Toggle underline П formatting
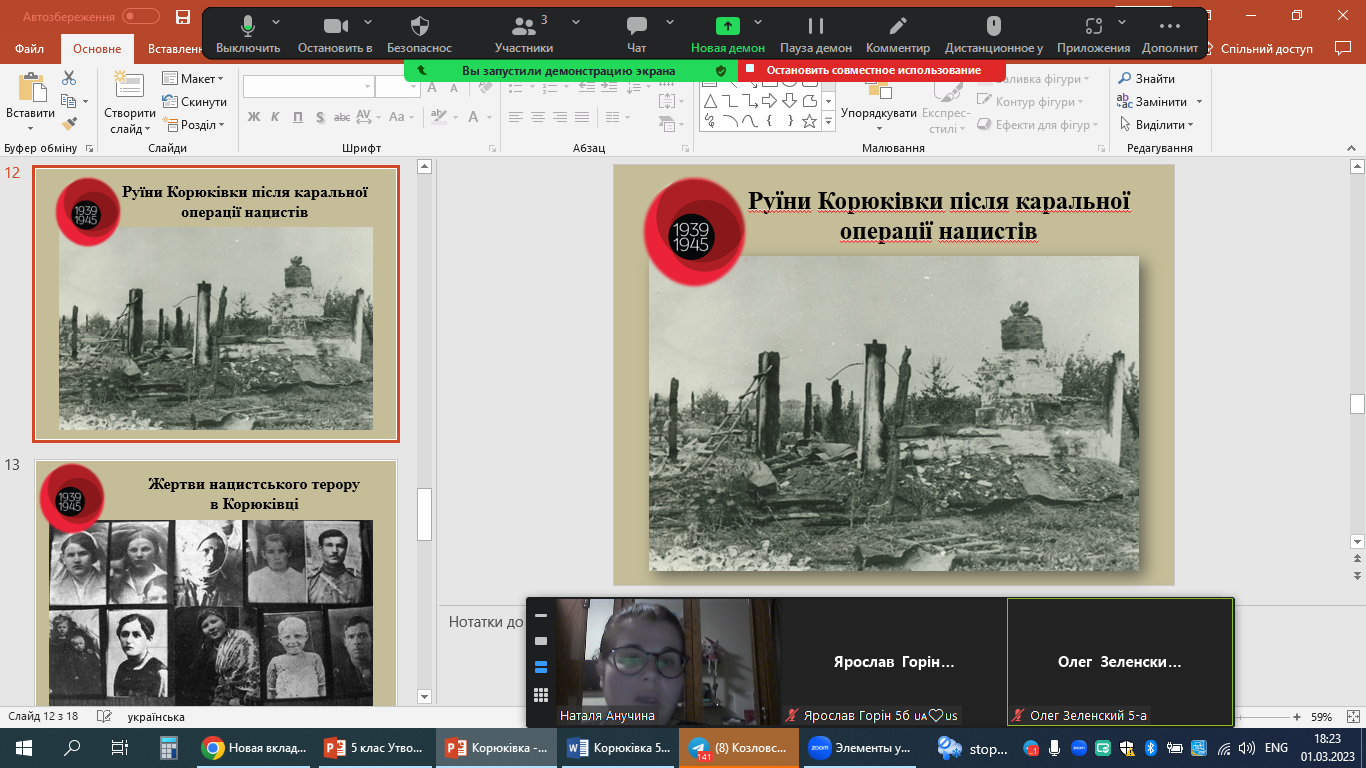 click(298, 117)
